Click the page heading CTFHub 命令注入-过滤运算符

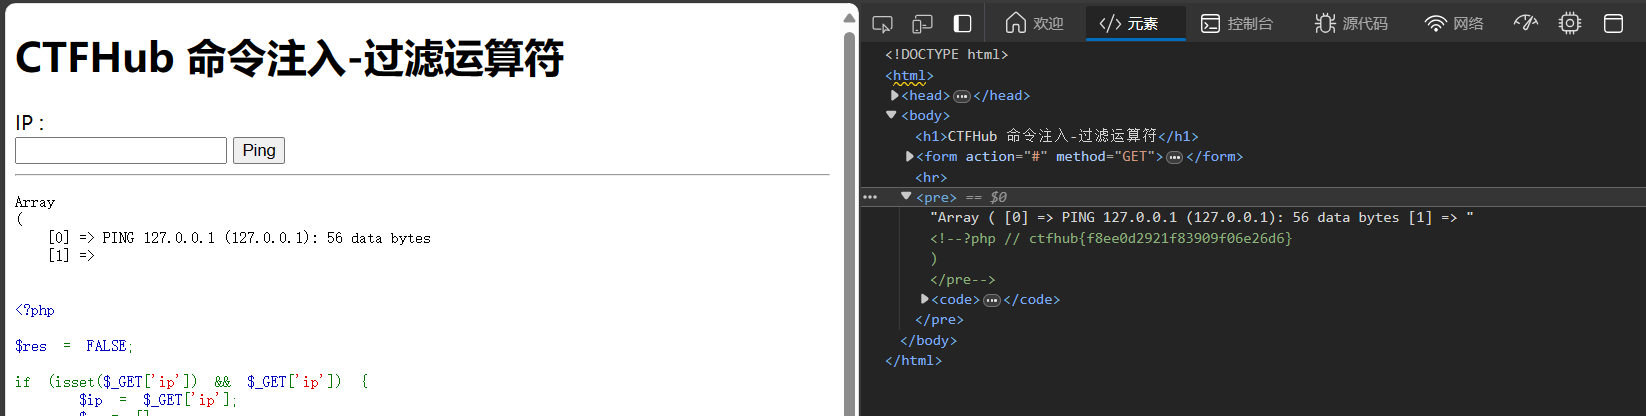[289, 58]
